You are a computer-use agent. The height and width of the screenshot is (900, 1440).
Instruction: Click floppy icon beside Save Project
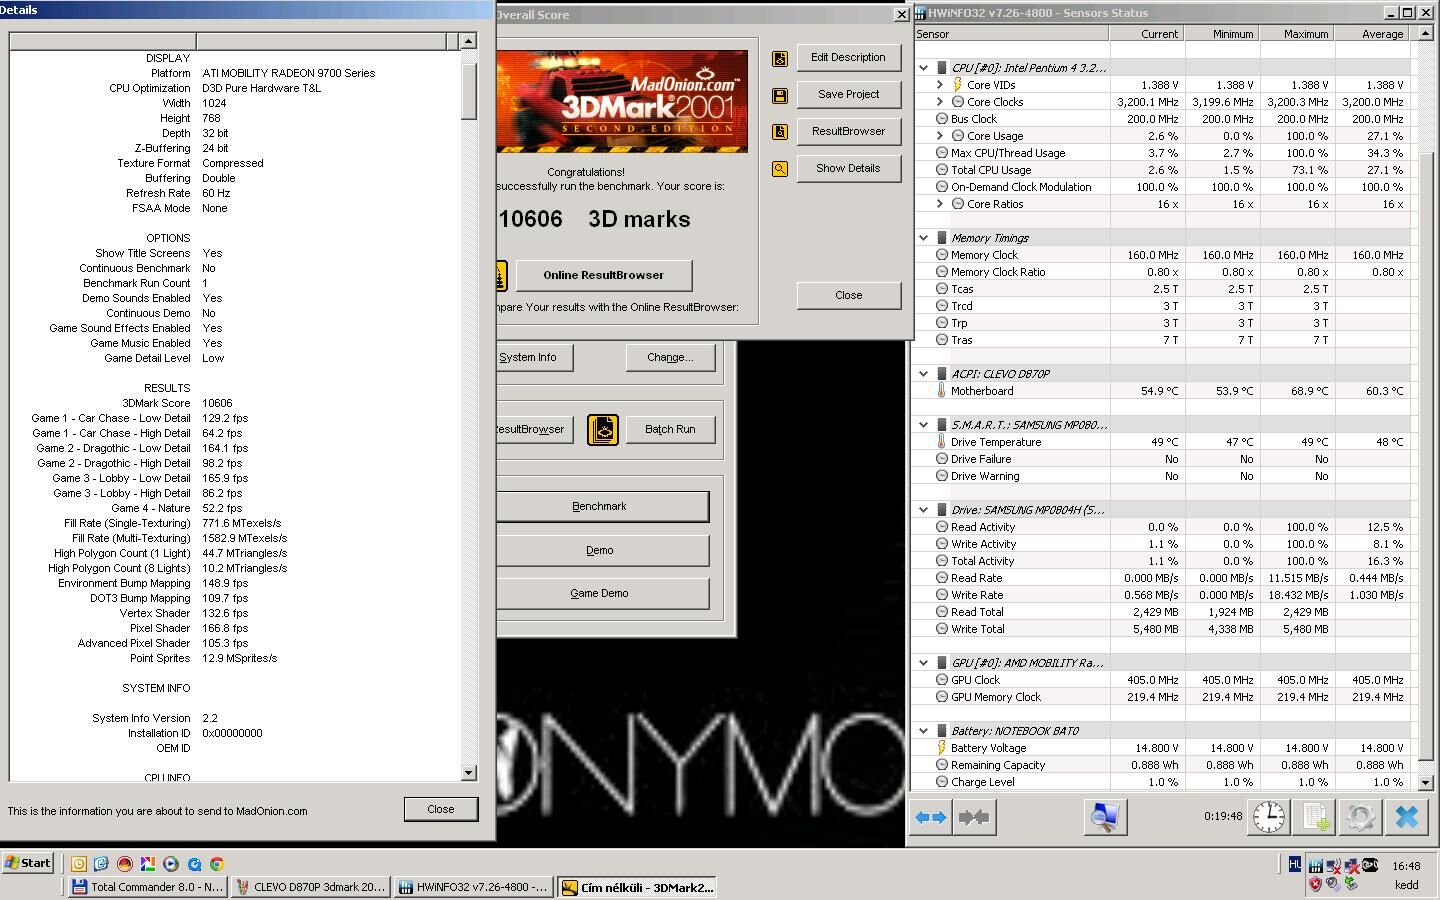pyautogui.click(x=780, y=95)
